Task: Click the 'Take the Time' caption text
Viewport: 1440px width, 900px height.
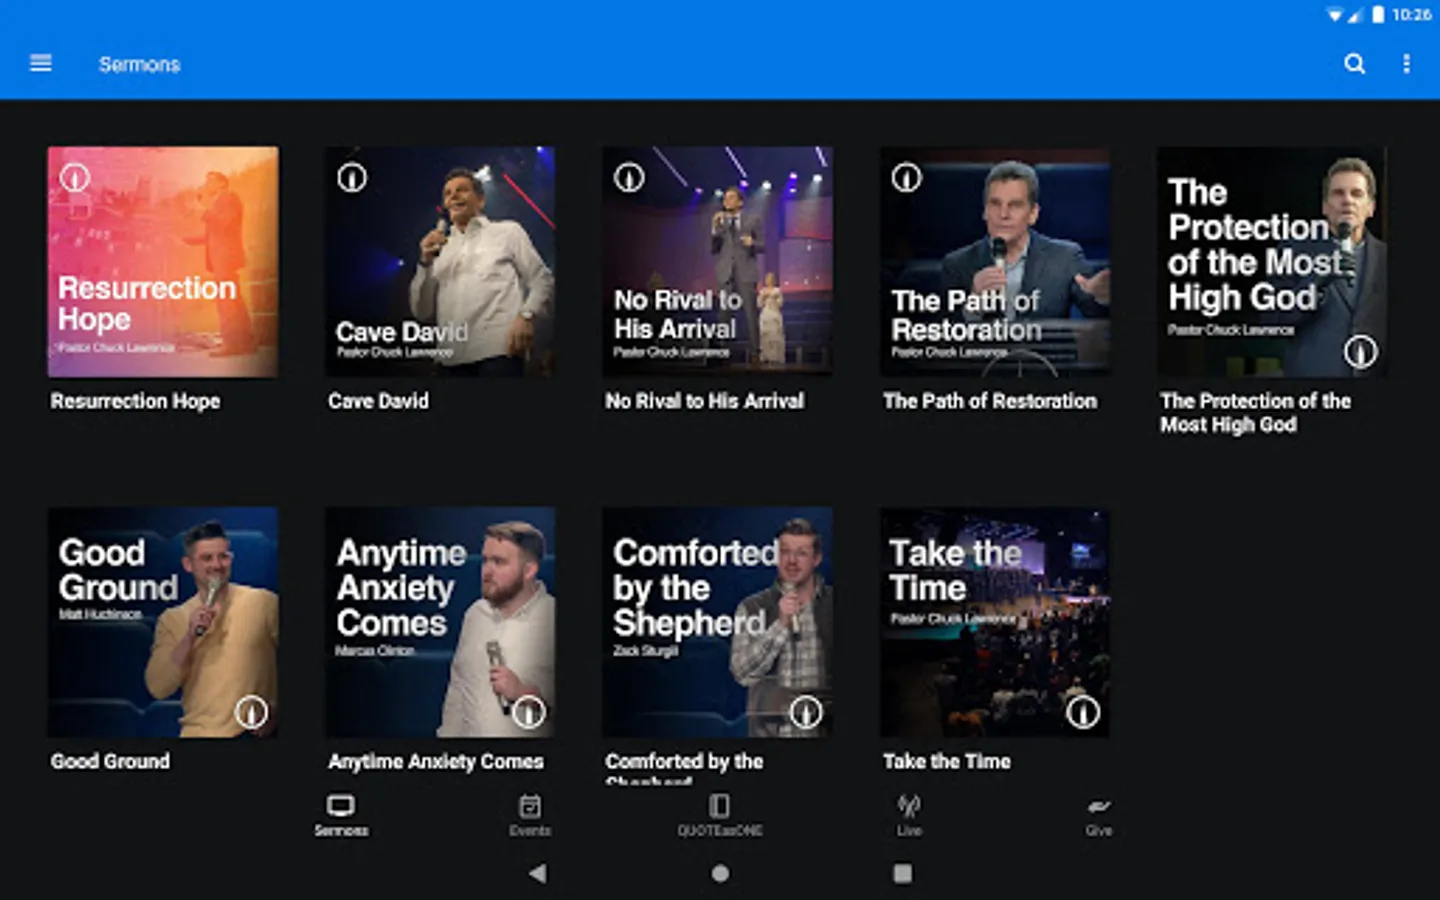Action: coord(947,761)
